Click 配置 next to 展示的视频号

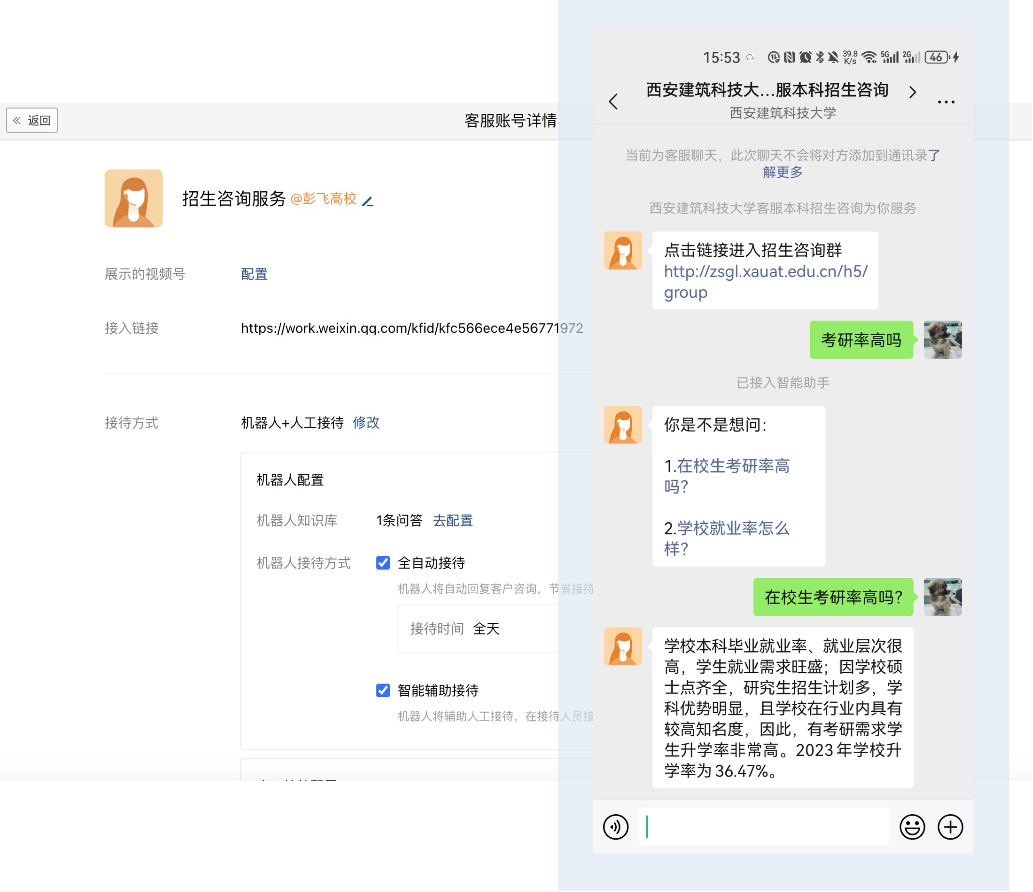tap(254, 273)
